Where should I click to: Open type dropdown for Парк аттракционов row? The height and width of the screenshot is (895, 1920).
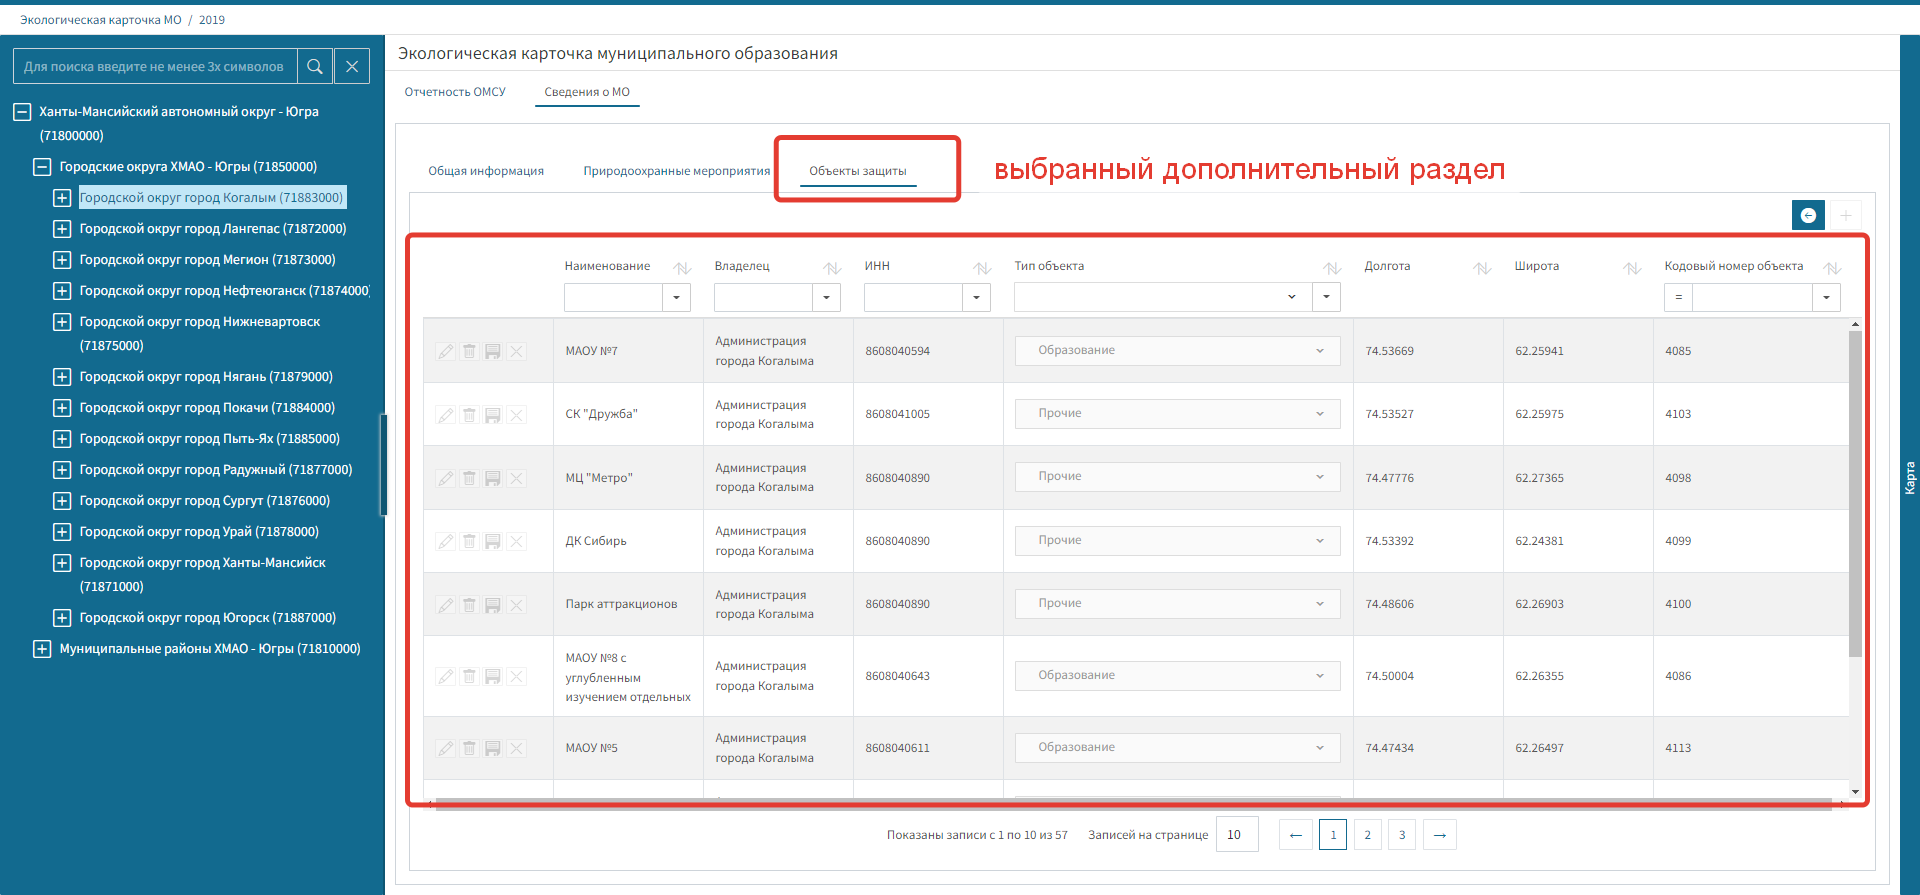(1177, 604)
